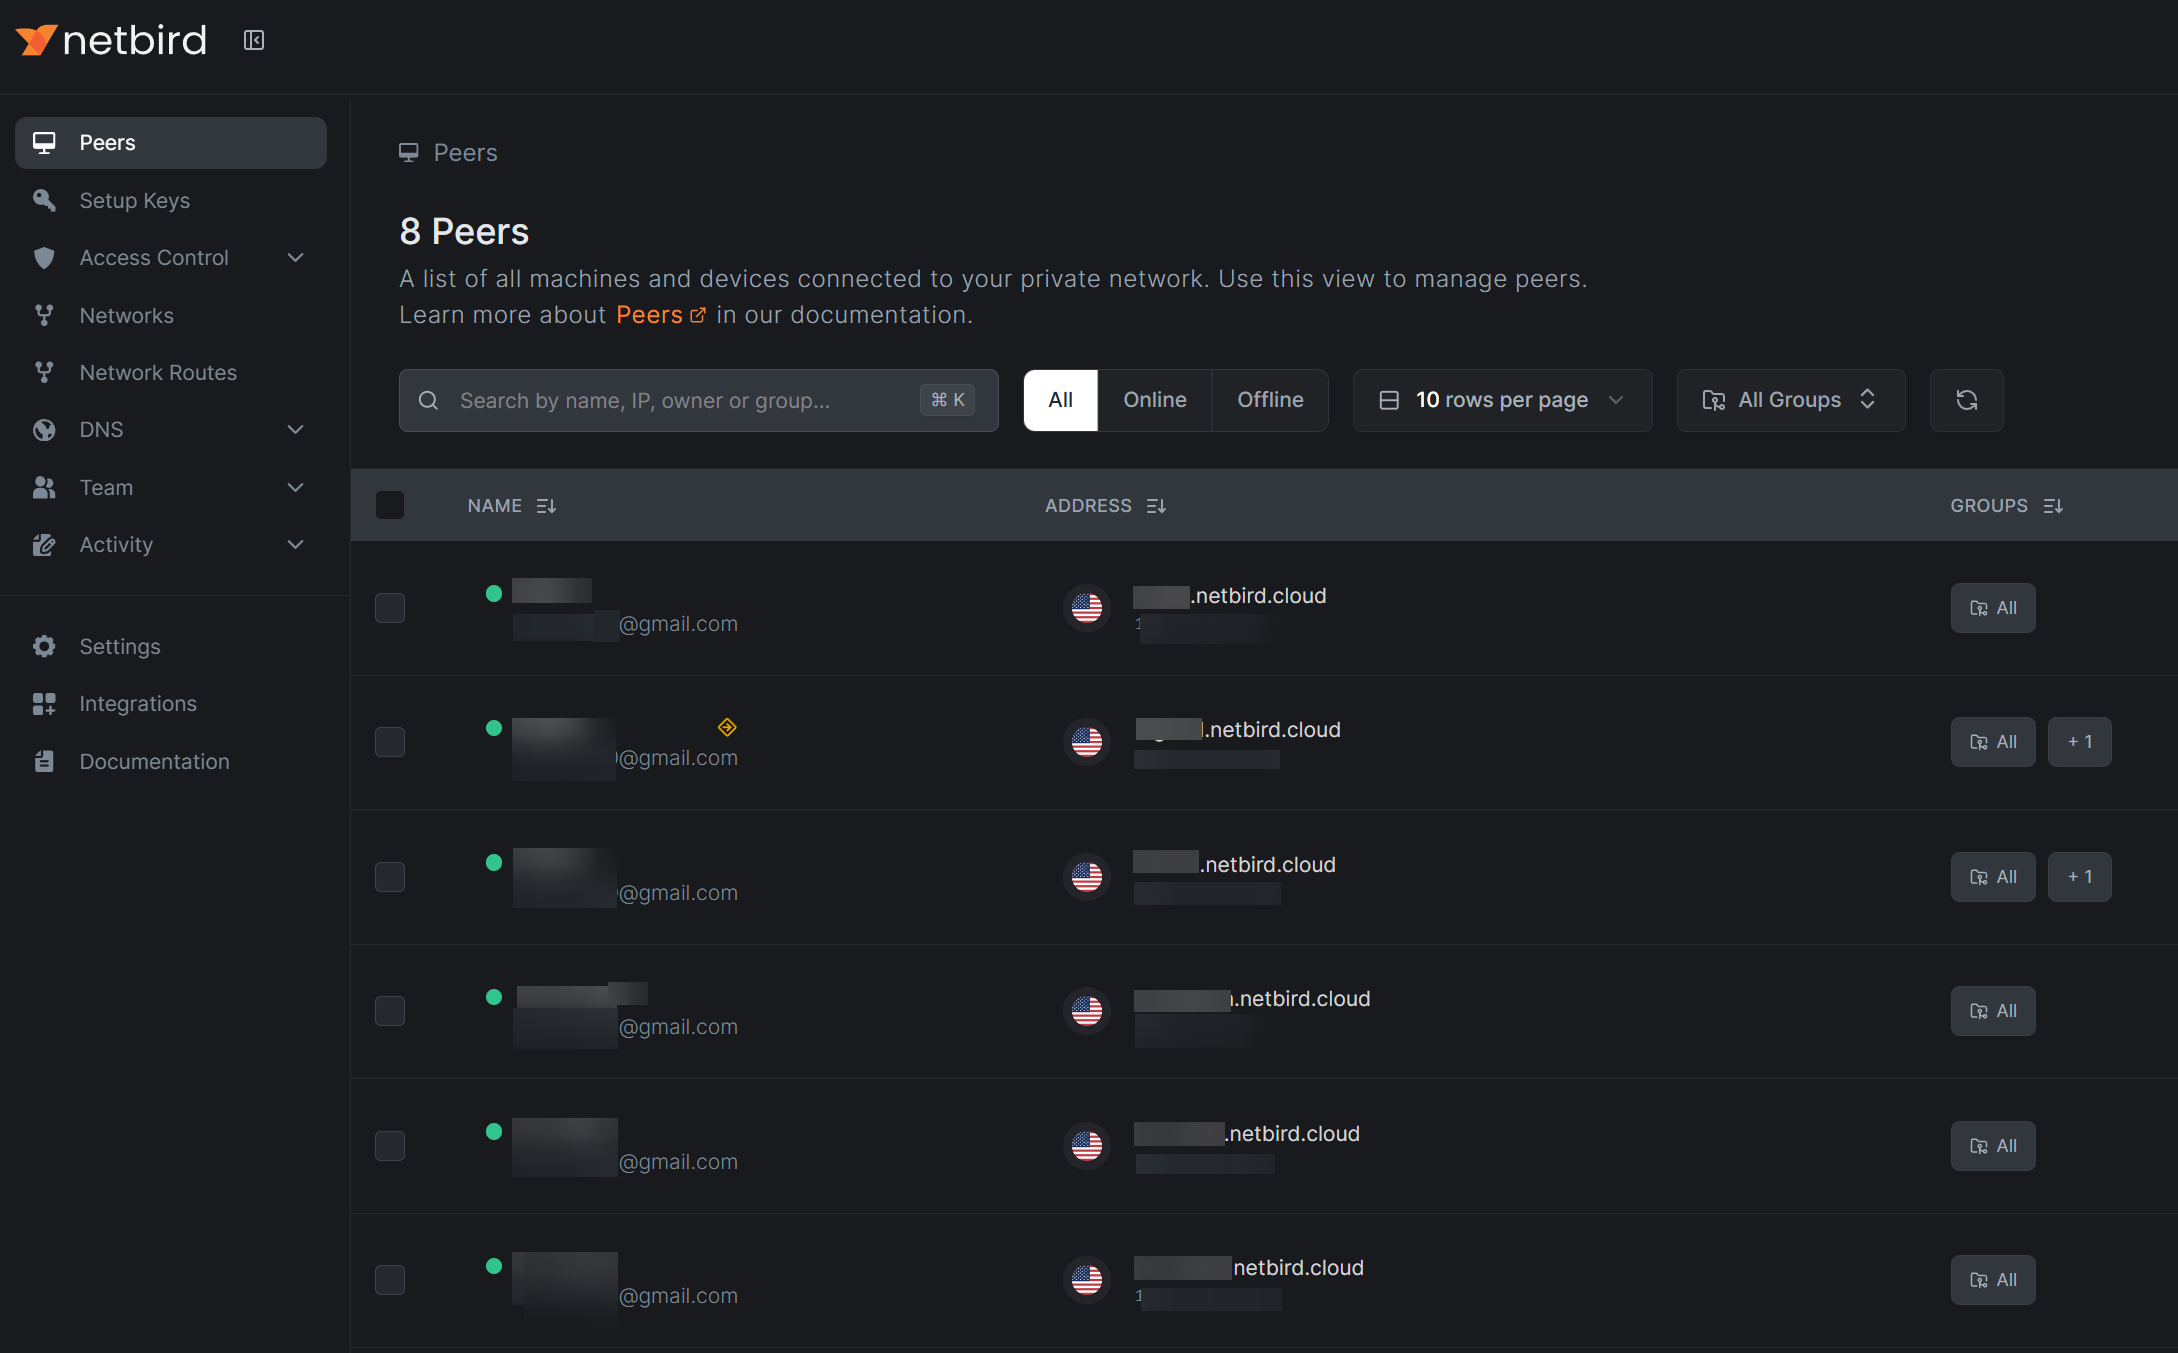The height and width of the screenshot is (1353, 2178).
Task: Open Integrations in the sidebar
Action: tap(171, 704)
